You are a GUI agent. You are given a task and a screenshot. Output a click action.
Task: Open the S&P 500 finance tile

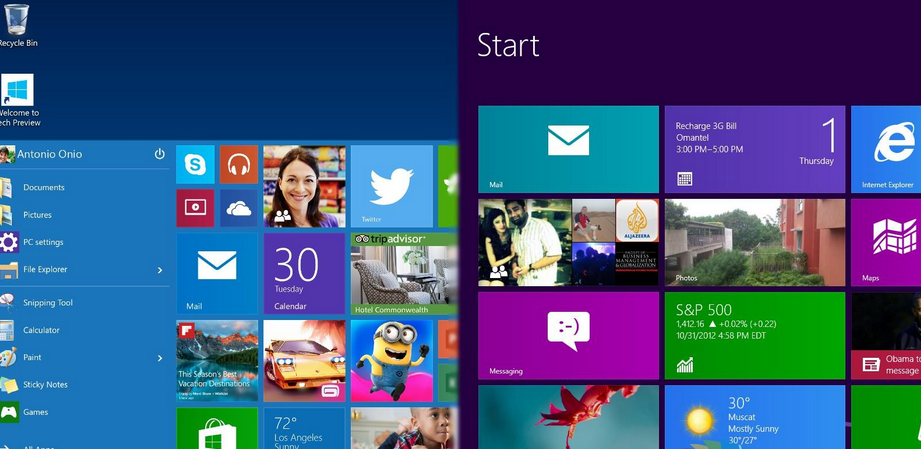tap(755, 336)
